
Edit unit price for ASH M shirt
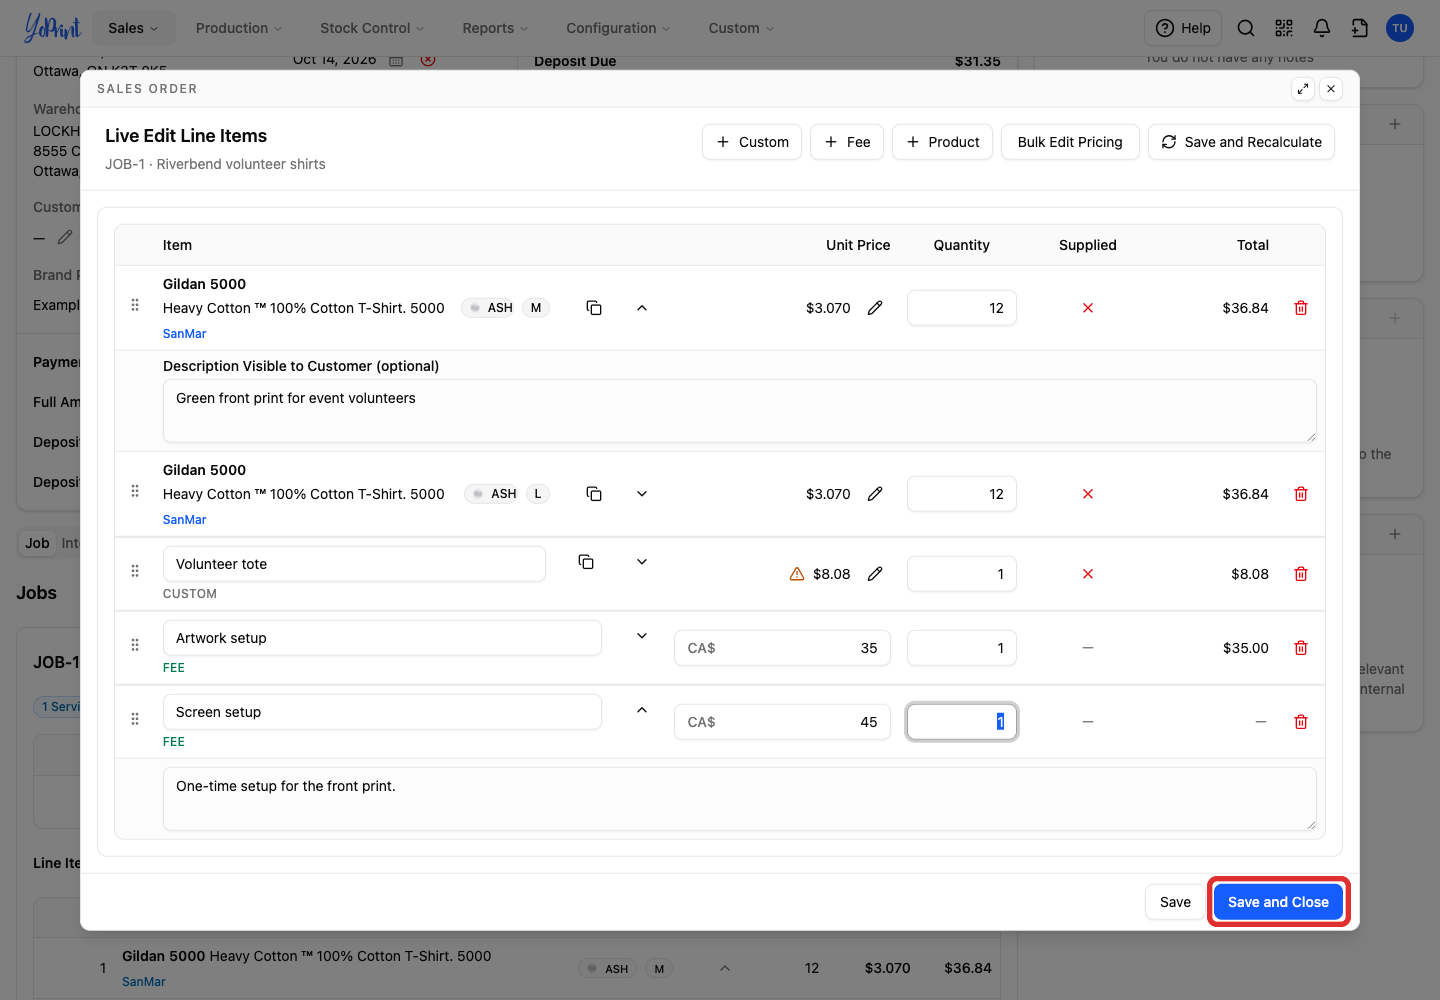(875, 308)
